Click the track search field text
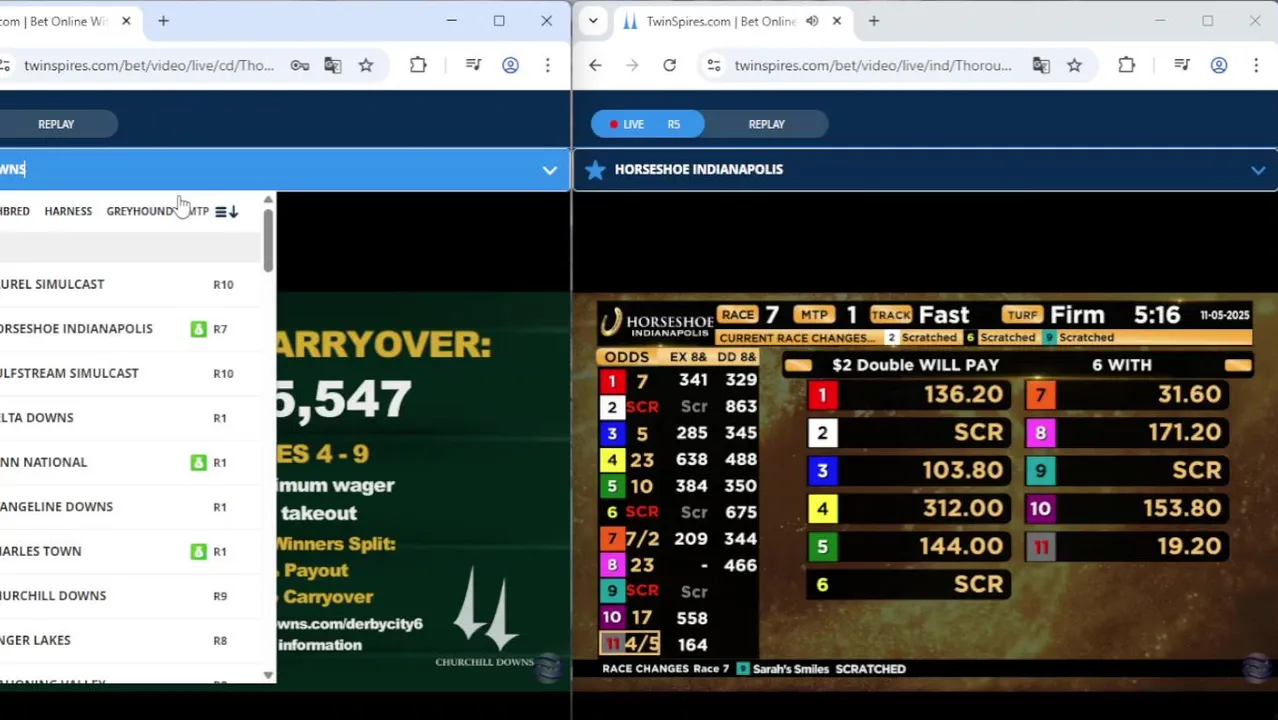 pos(13,169)
